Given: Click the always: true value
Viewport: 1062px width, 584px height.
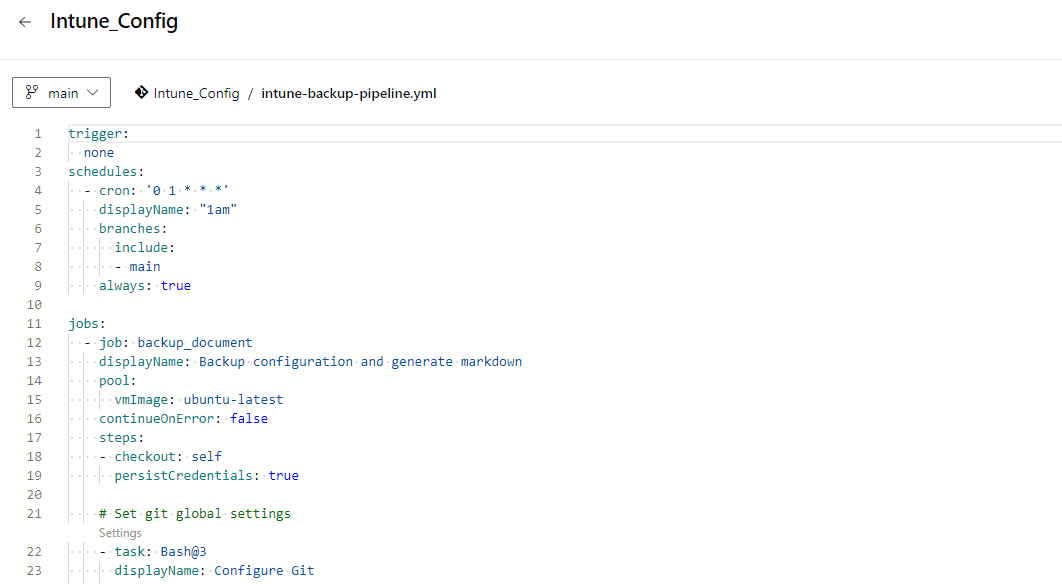Looking at the screenshot, I should coord(175,286).
